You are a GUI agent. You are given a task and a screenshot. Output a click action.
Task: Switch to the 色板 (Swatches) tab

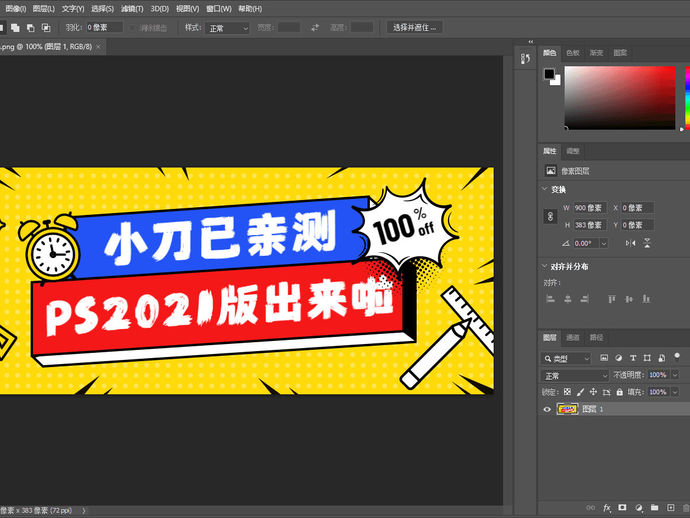click(573, 53)
